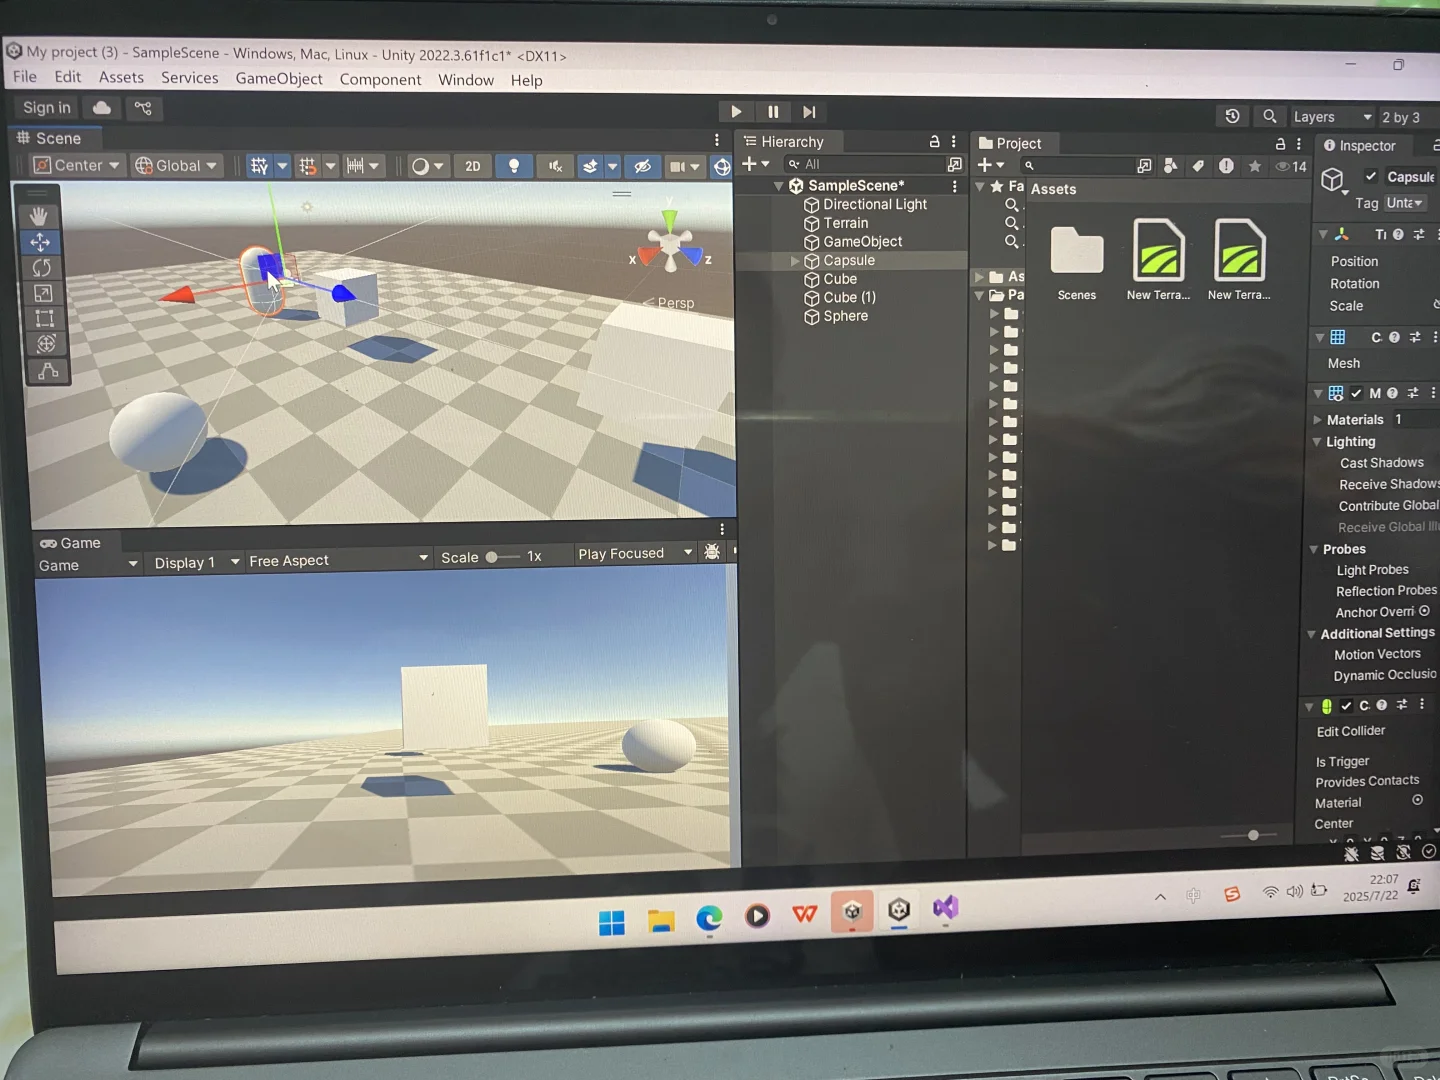Disable the Capsule Collider component checkbox
Screen dimensions: 1440x1080
1346,705
